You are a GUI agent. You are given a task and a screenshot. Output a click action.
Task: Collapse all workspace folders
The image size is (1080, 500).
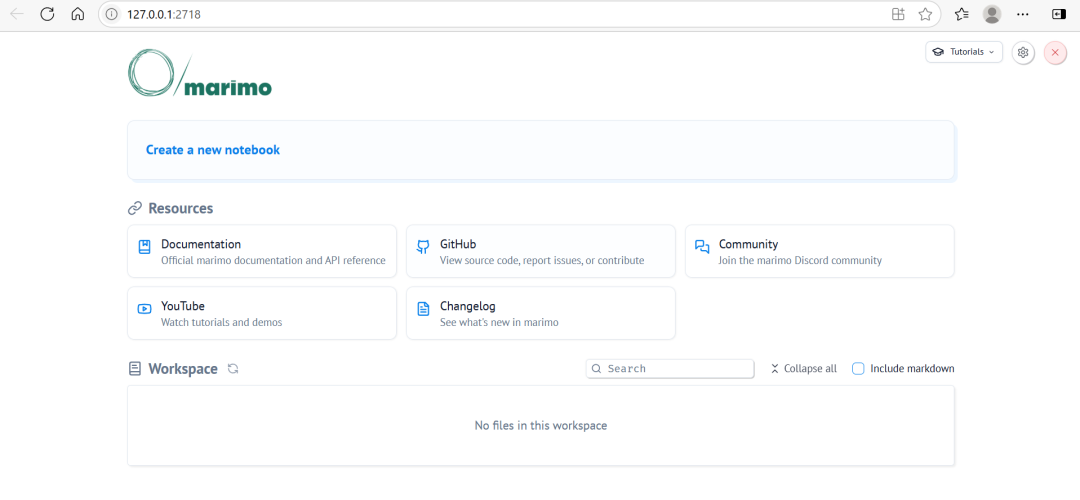tap(803, 369)
